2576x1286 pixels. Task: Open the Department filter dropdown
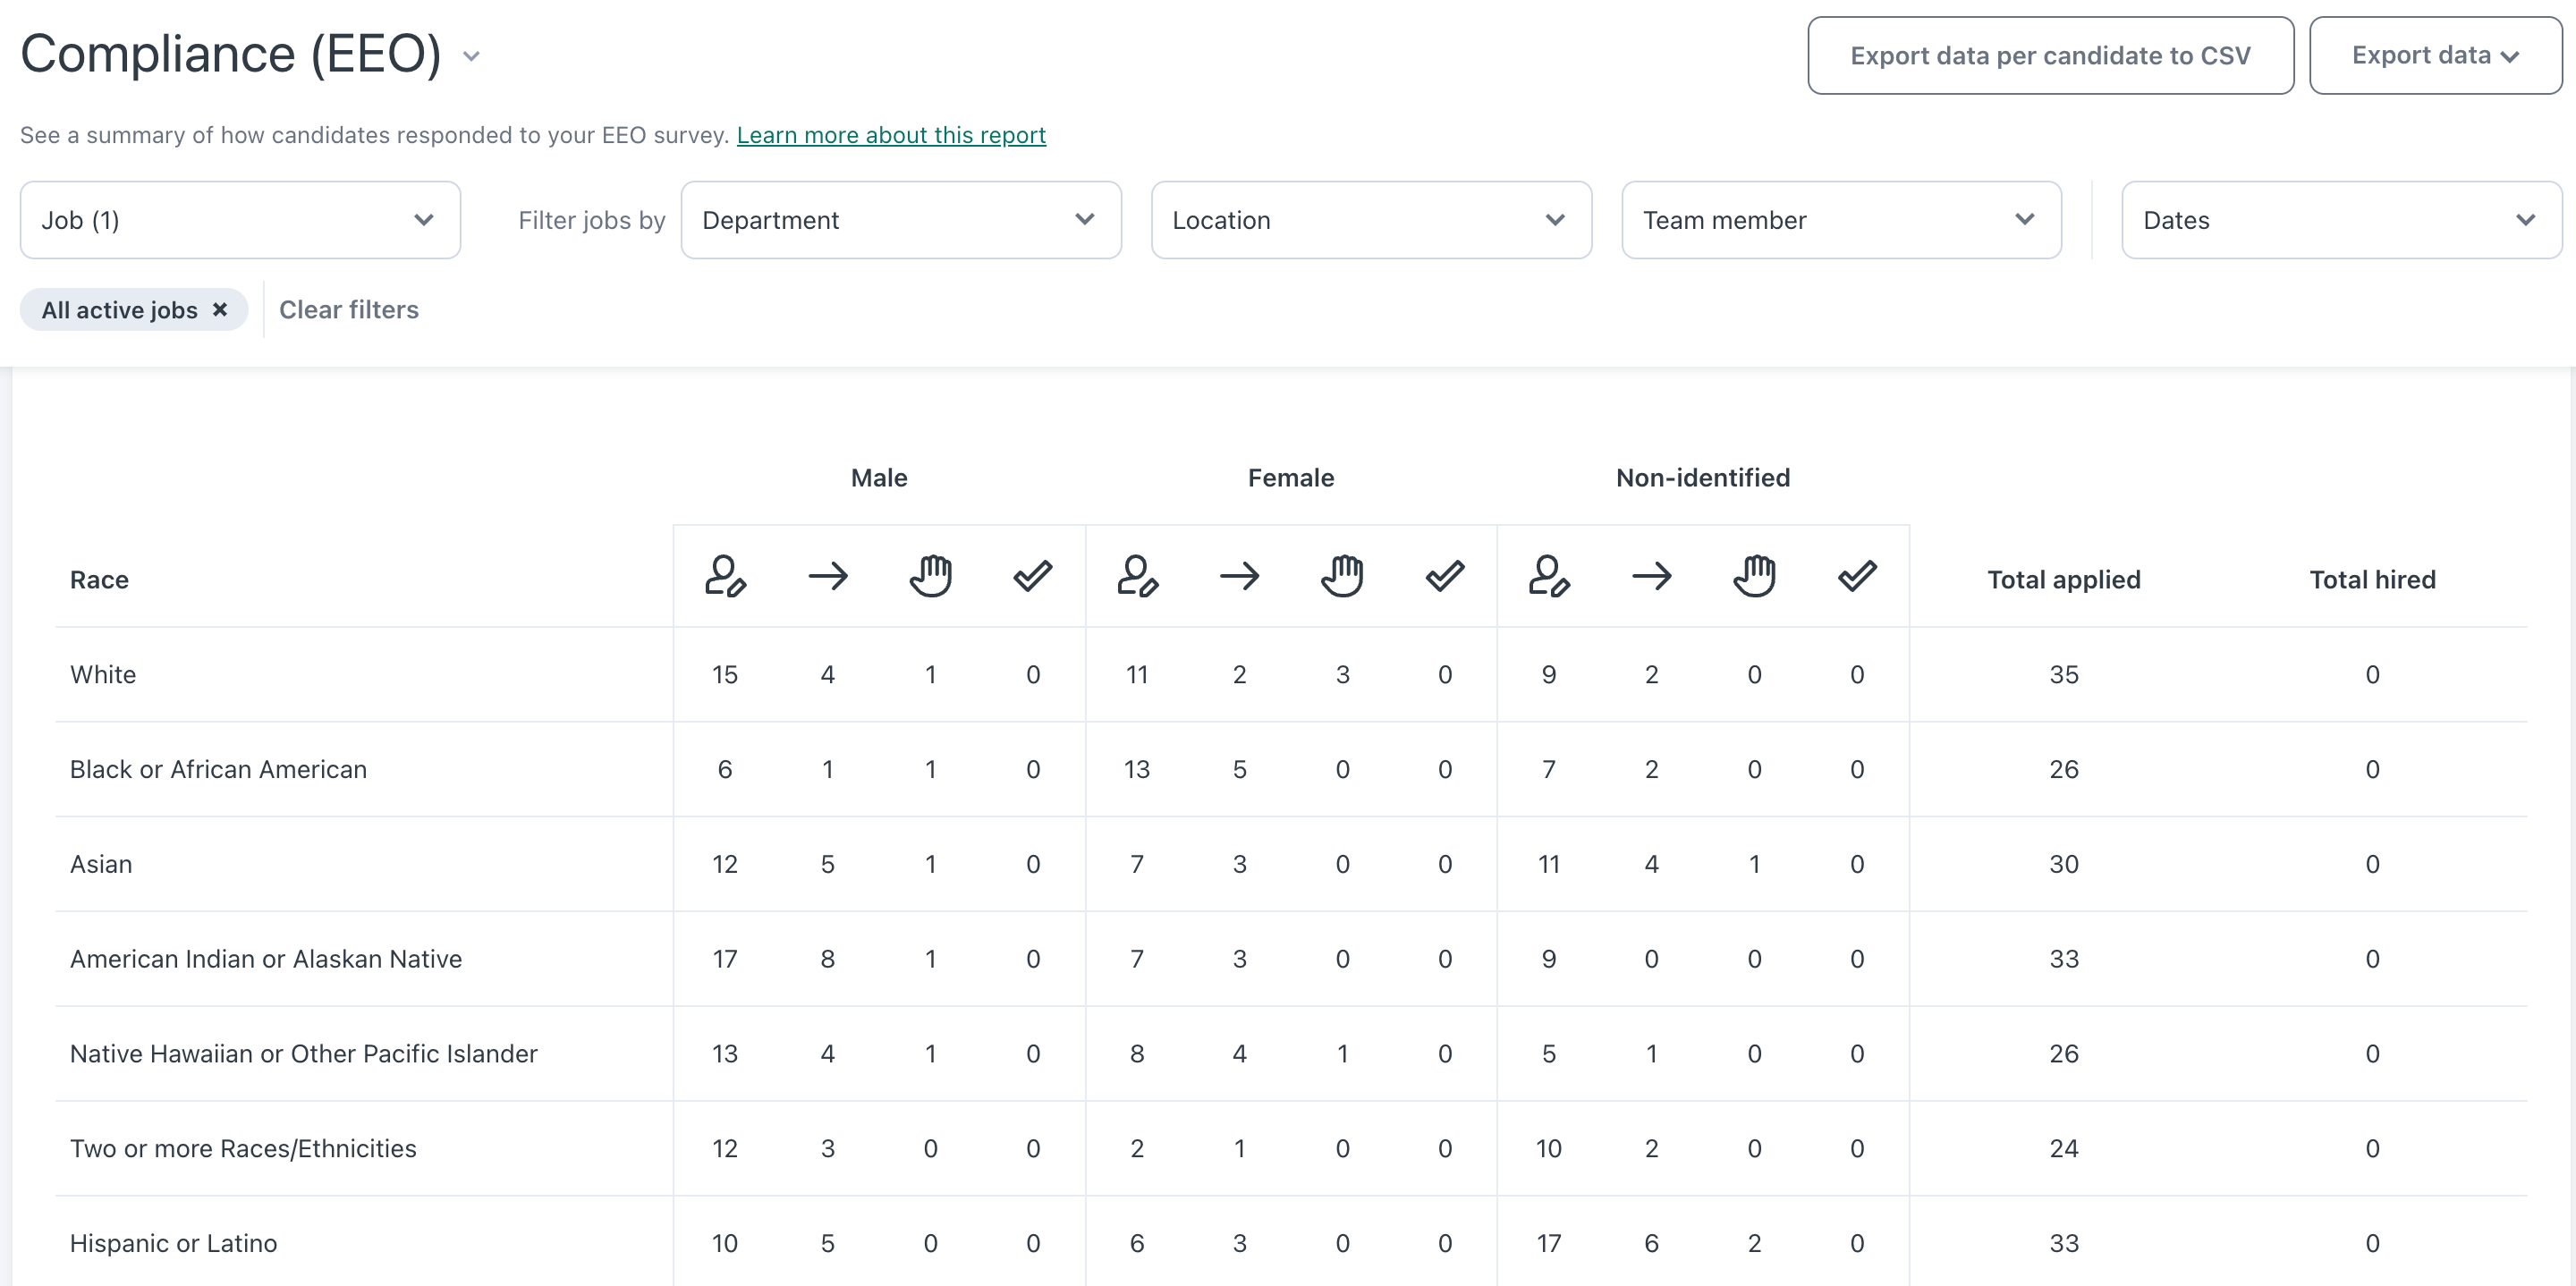coord(901,220)
